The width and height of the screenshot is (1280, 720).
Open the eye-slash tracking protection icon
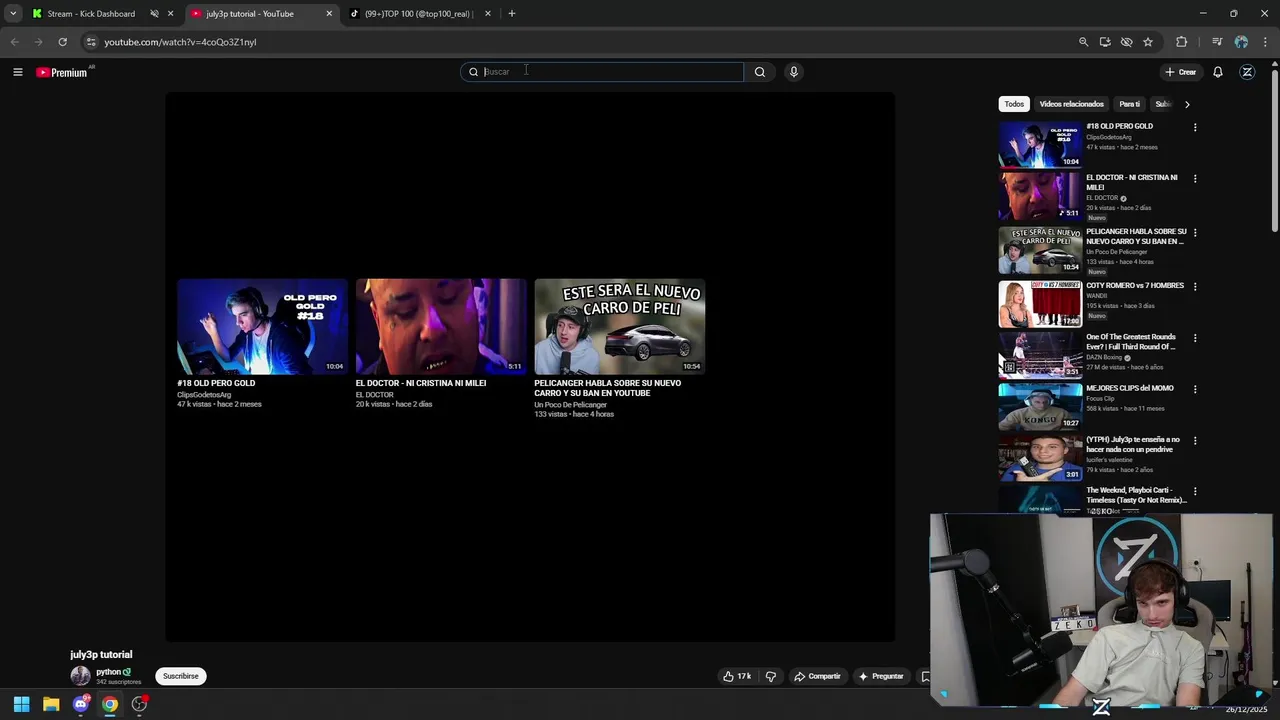(x=1126, y=42)
